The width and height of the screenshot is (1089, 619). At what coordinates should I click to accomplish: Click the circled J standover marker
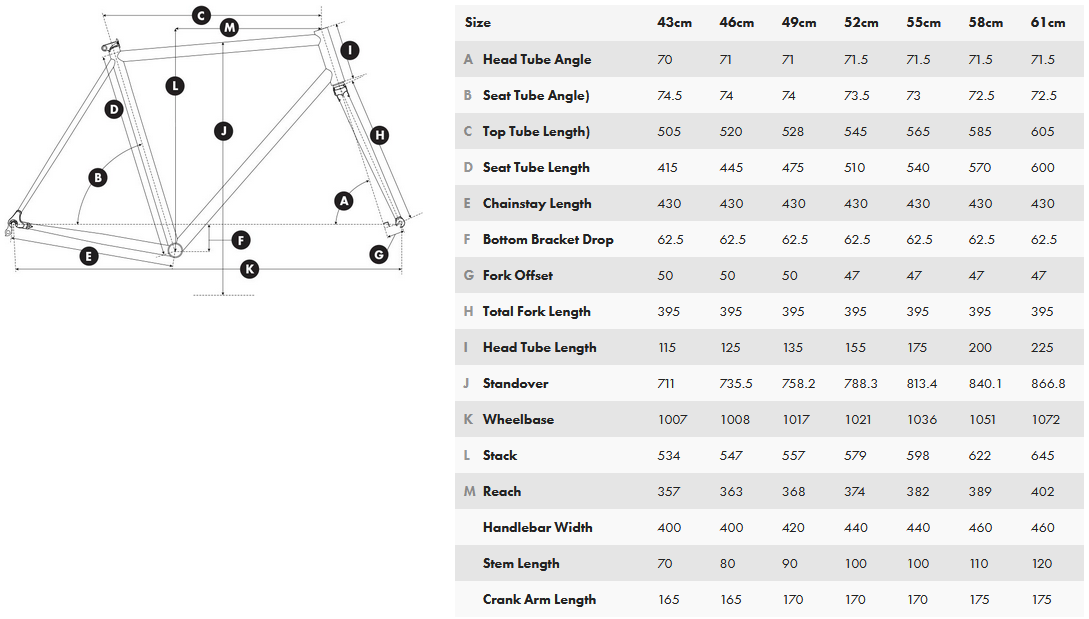[223, 130]
